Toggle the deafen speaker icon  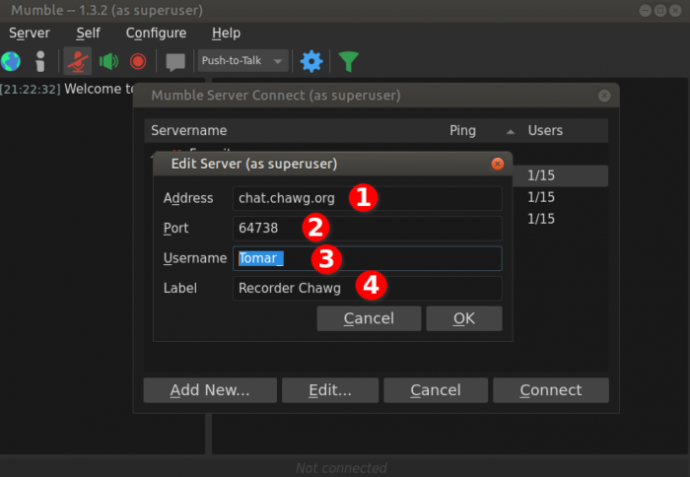[x=108, y=61]
